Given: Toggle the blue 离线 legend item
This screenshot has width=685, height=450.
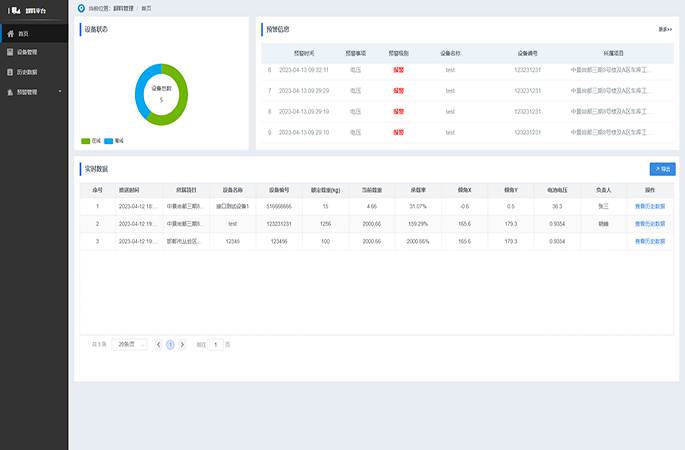Looking at the screenshot, I should [113, 141].
